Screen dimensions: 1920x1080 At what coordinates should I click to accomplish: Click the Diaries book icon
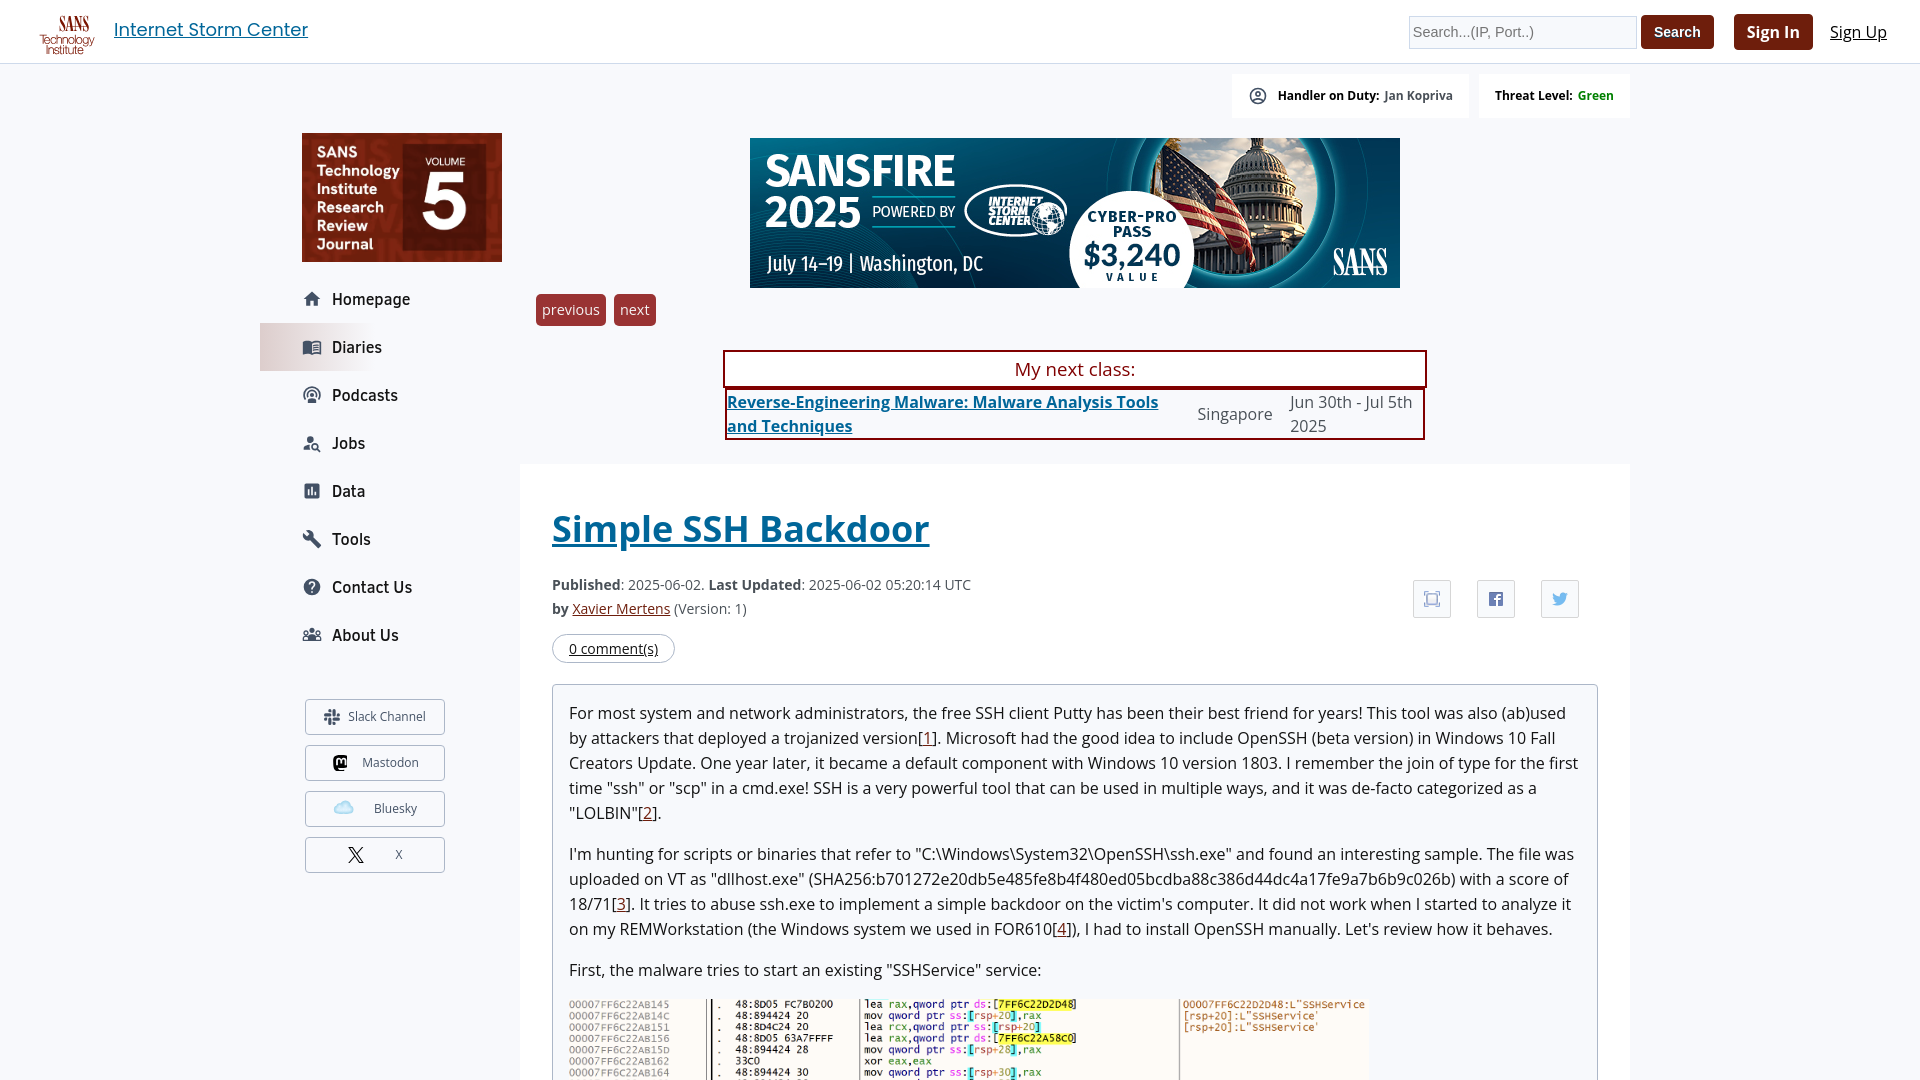click(x=312, y=347)
